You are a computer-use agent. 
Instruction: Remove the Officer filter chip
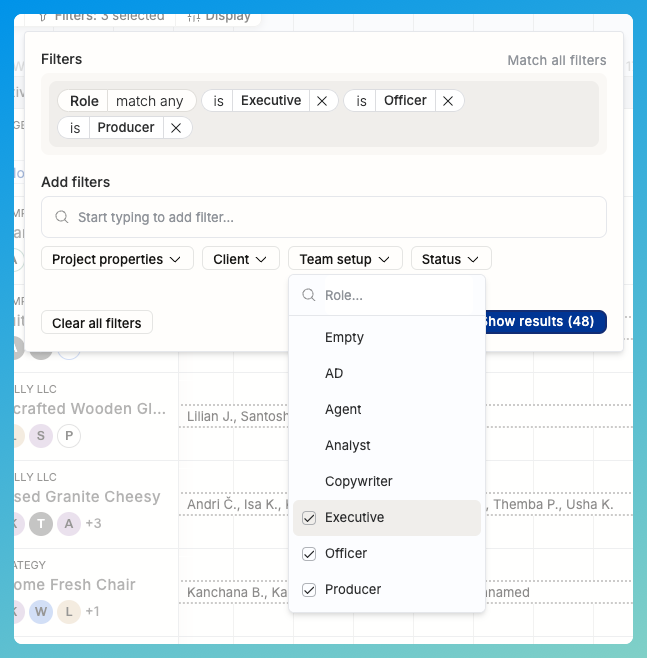(448, 101)
